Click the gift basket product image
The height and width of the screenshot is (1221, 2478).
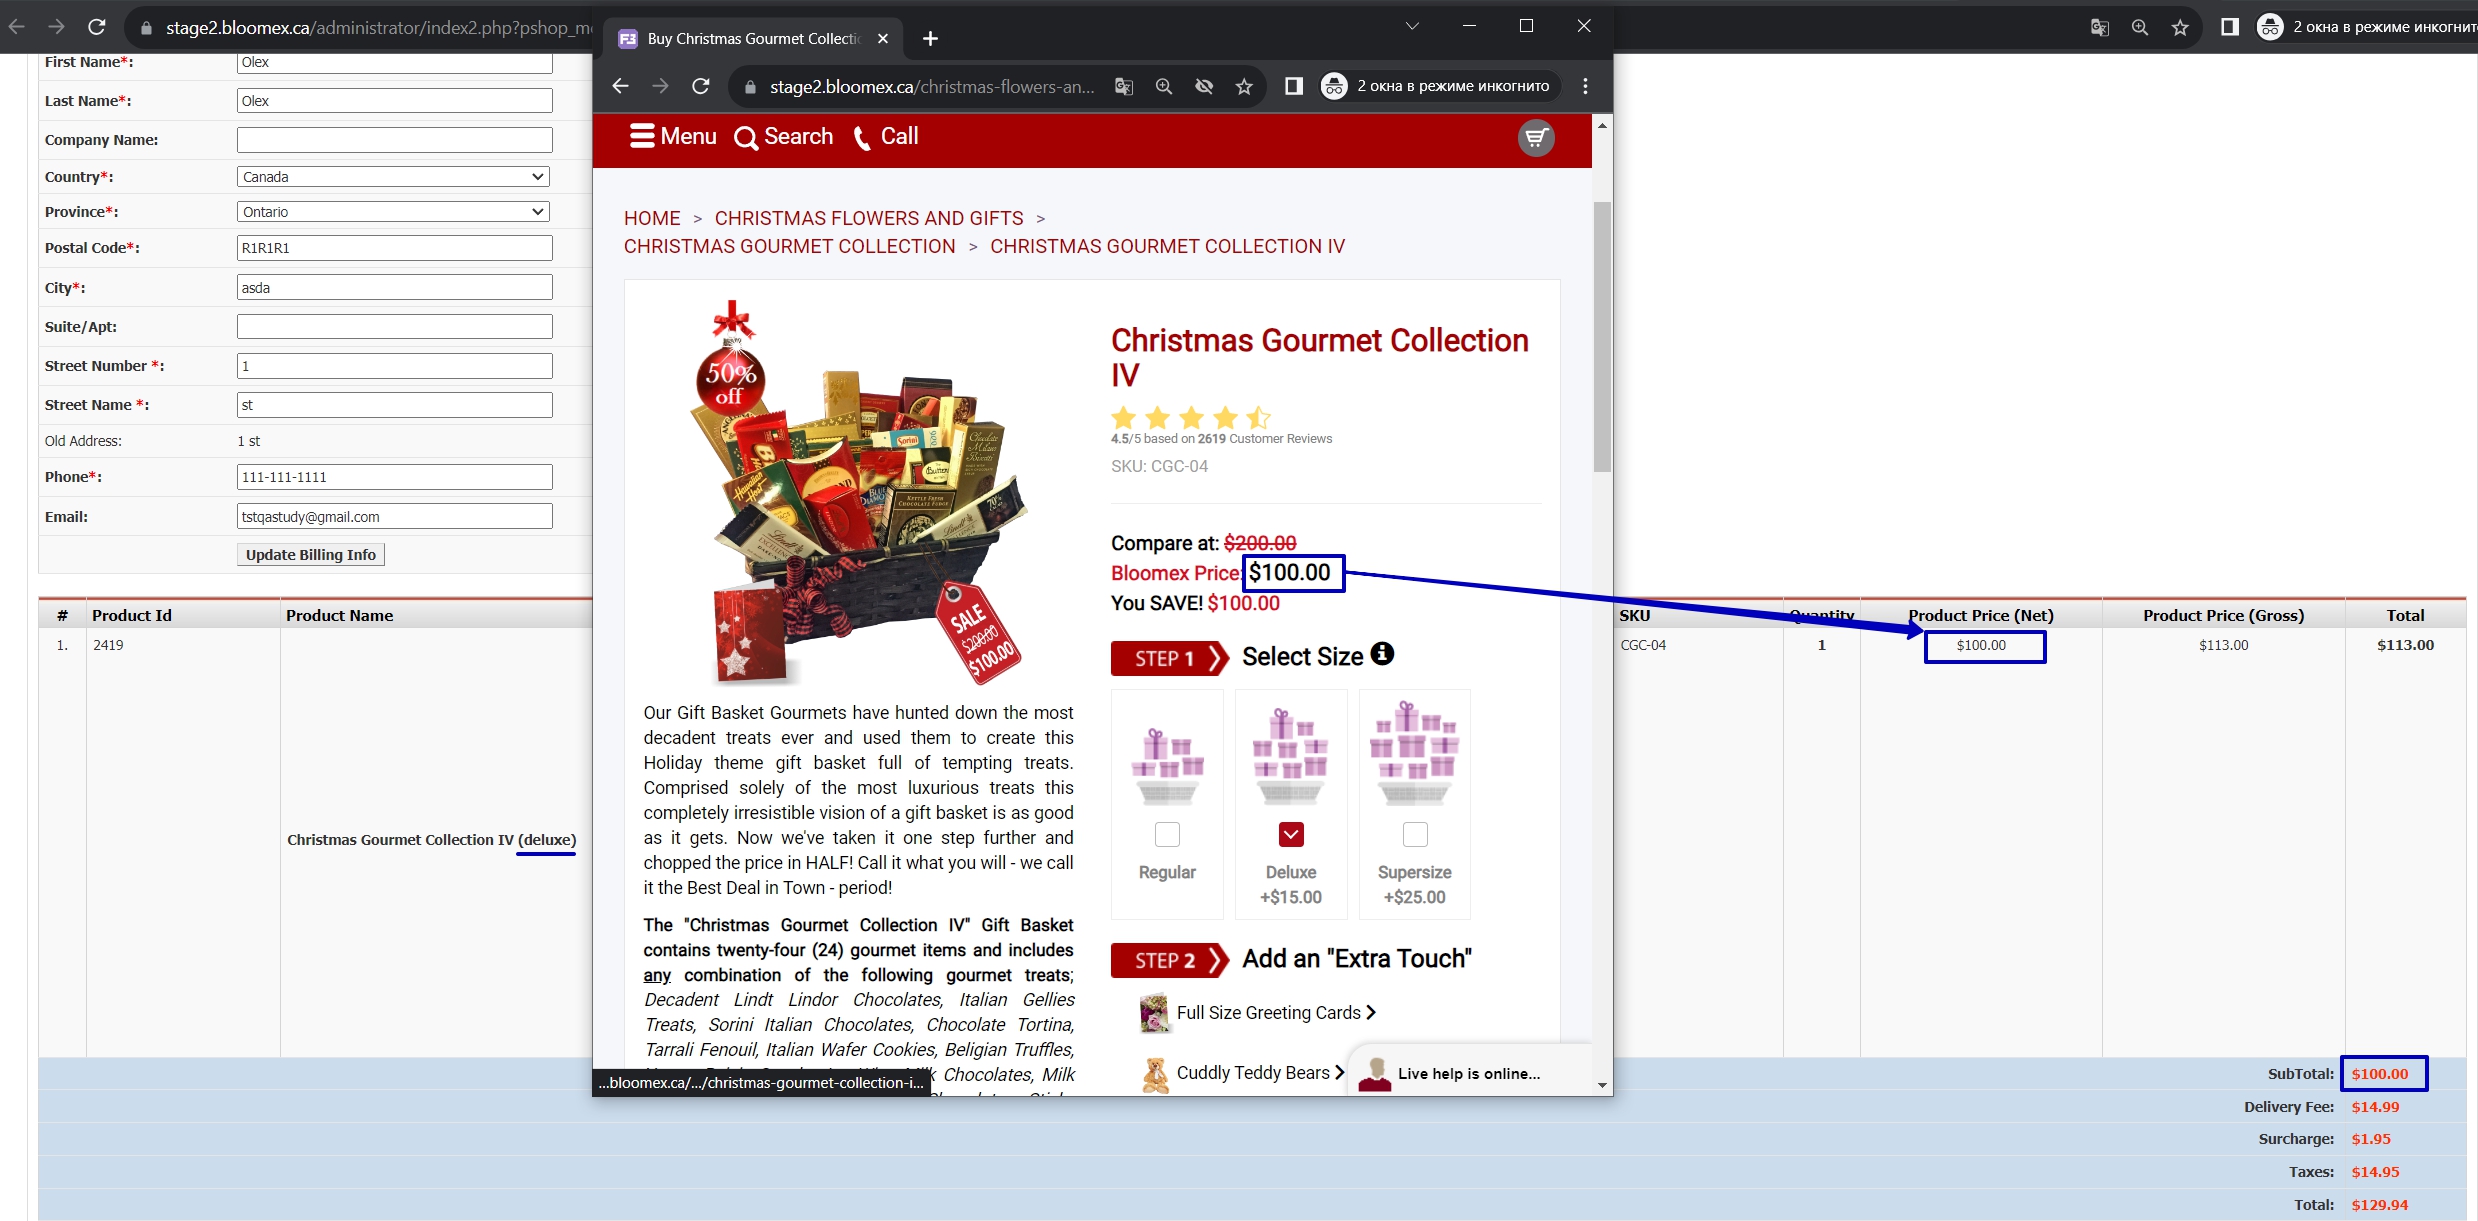(860, 494)
